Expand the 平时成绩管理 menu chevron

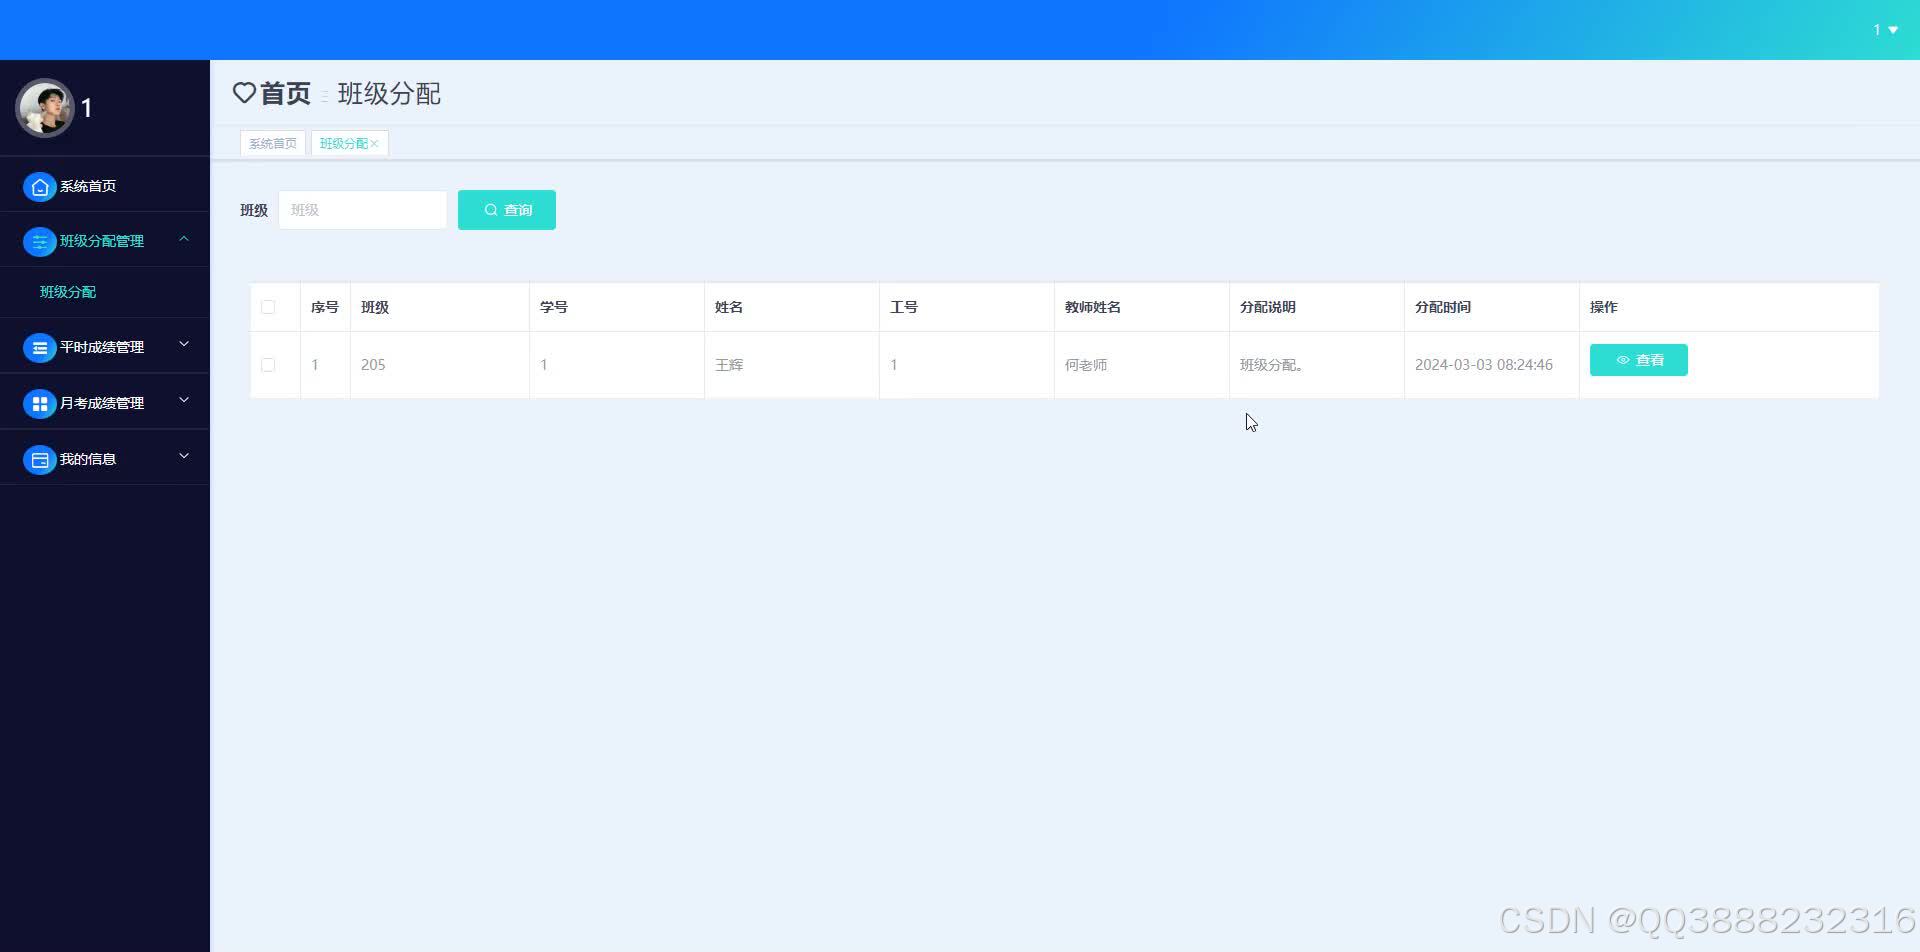[184, 345]
